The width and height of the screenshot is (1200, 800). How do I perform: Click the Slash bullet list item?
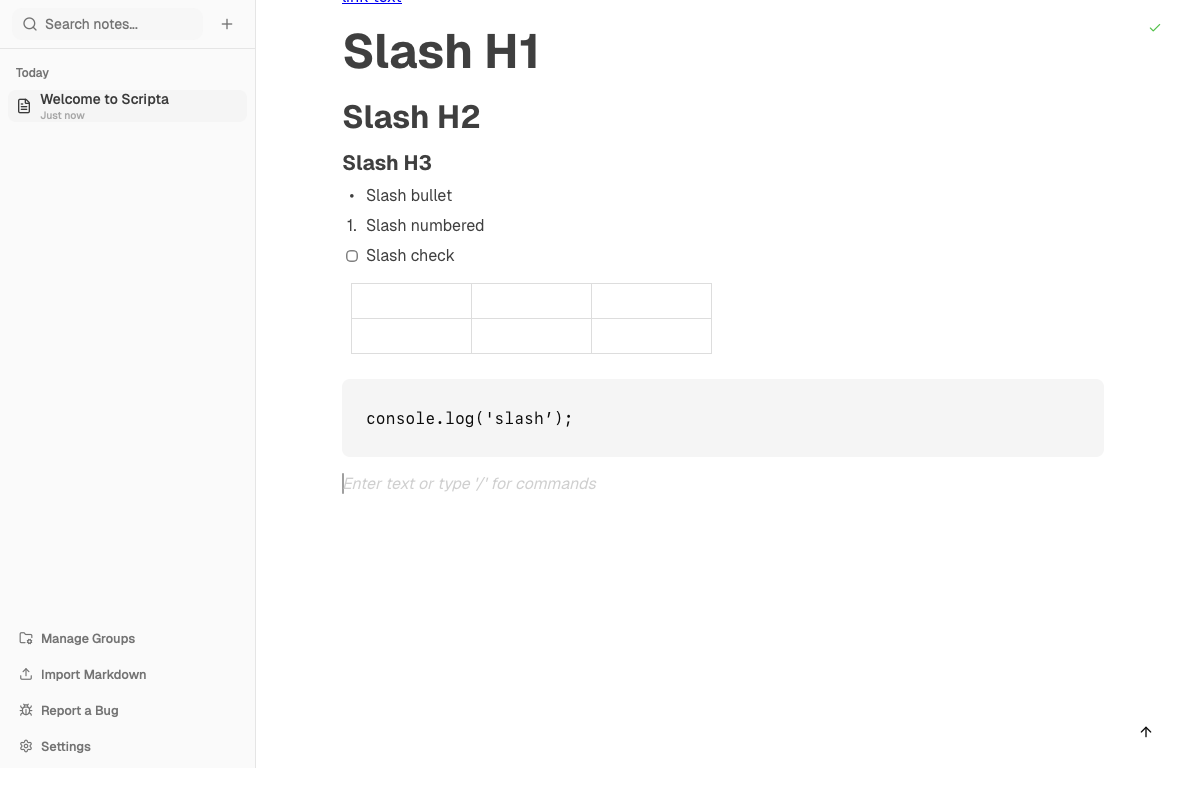[409, 195]
